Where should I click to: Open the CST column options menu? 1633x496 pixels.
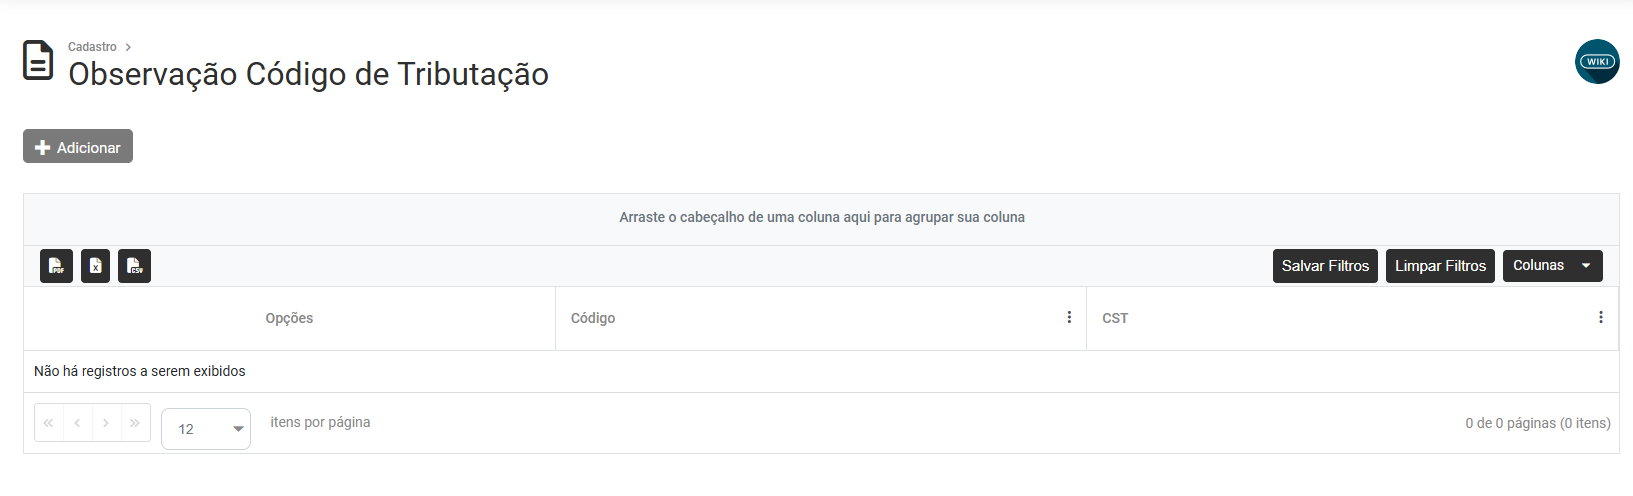(1600, 317)
